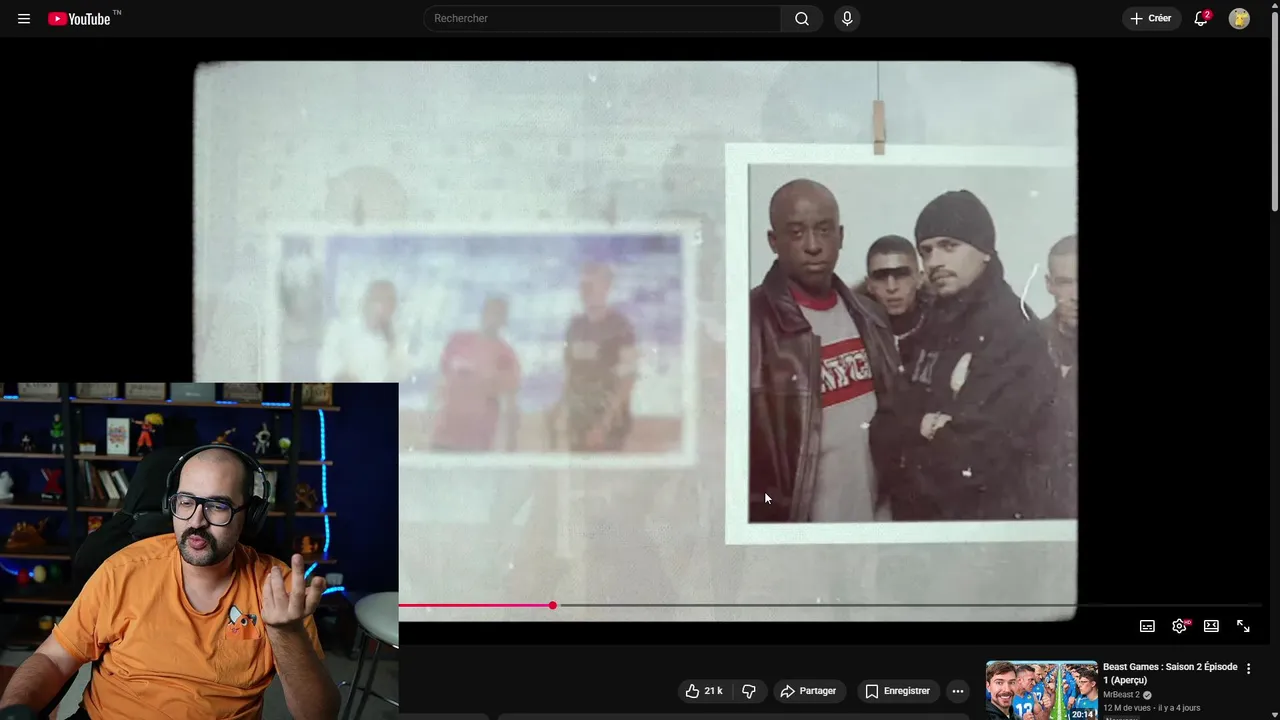This screenshot has width=1280, height=720.
Task: Open options menu for Beast Games video
Action: (1248, 669)
